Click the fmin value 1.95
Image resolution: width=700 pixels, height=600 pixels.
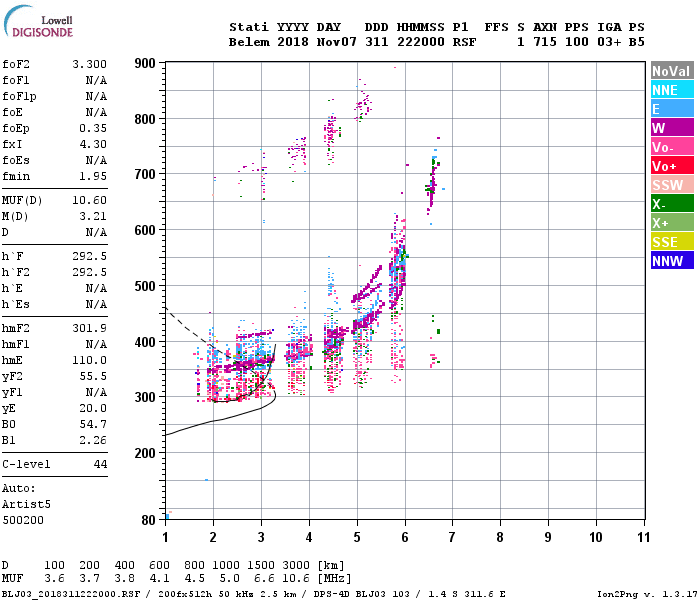point(93,176)
